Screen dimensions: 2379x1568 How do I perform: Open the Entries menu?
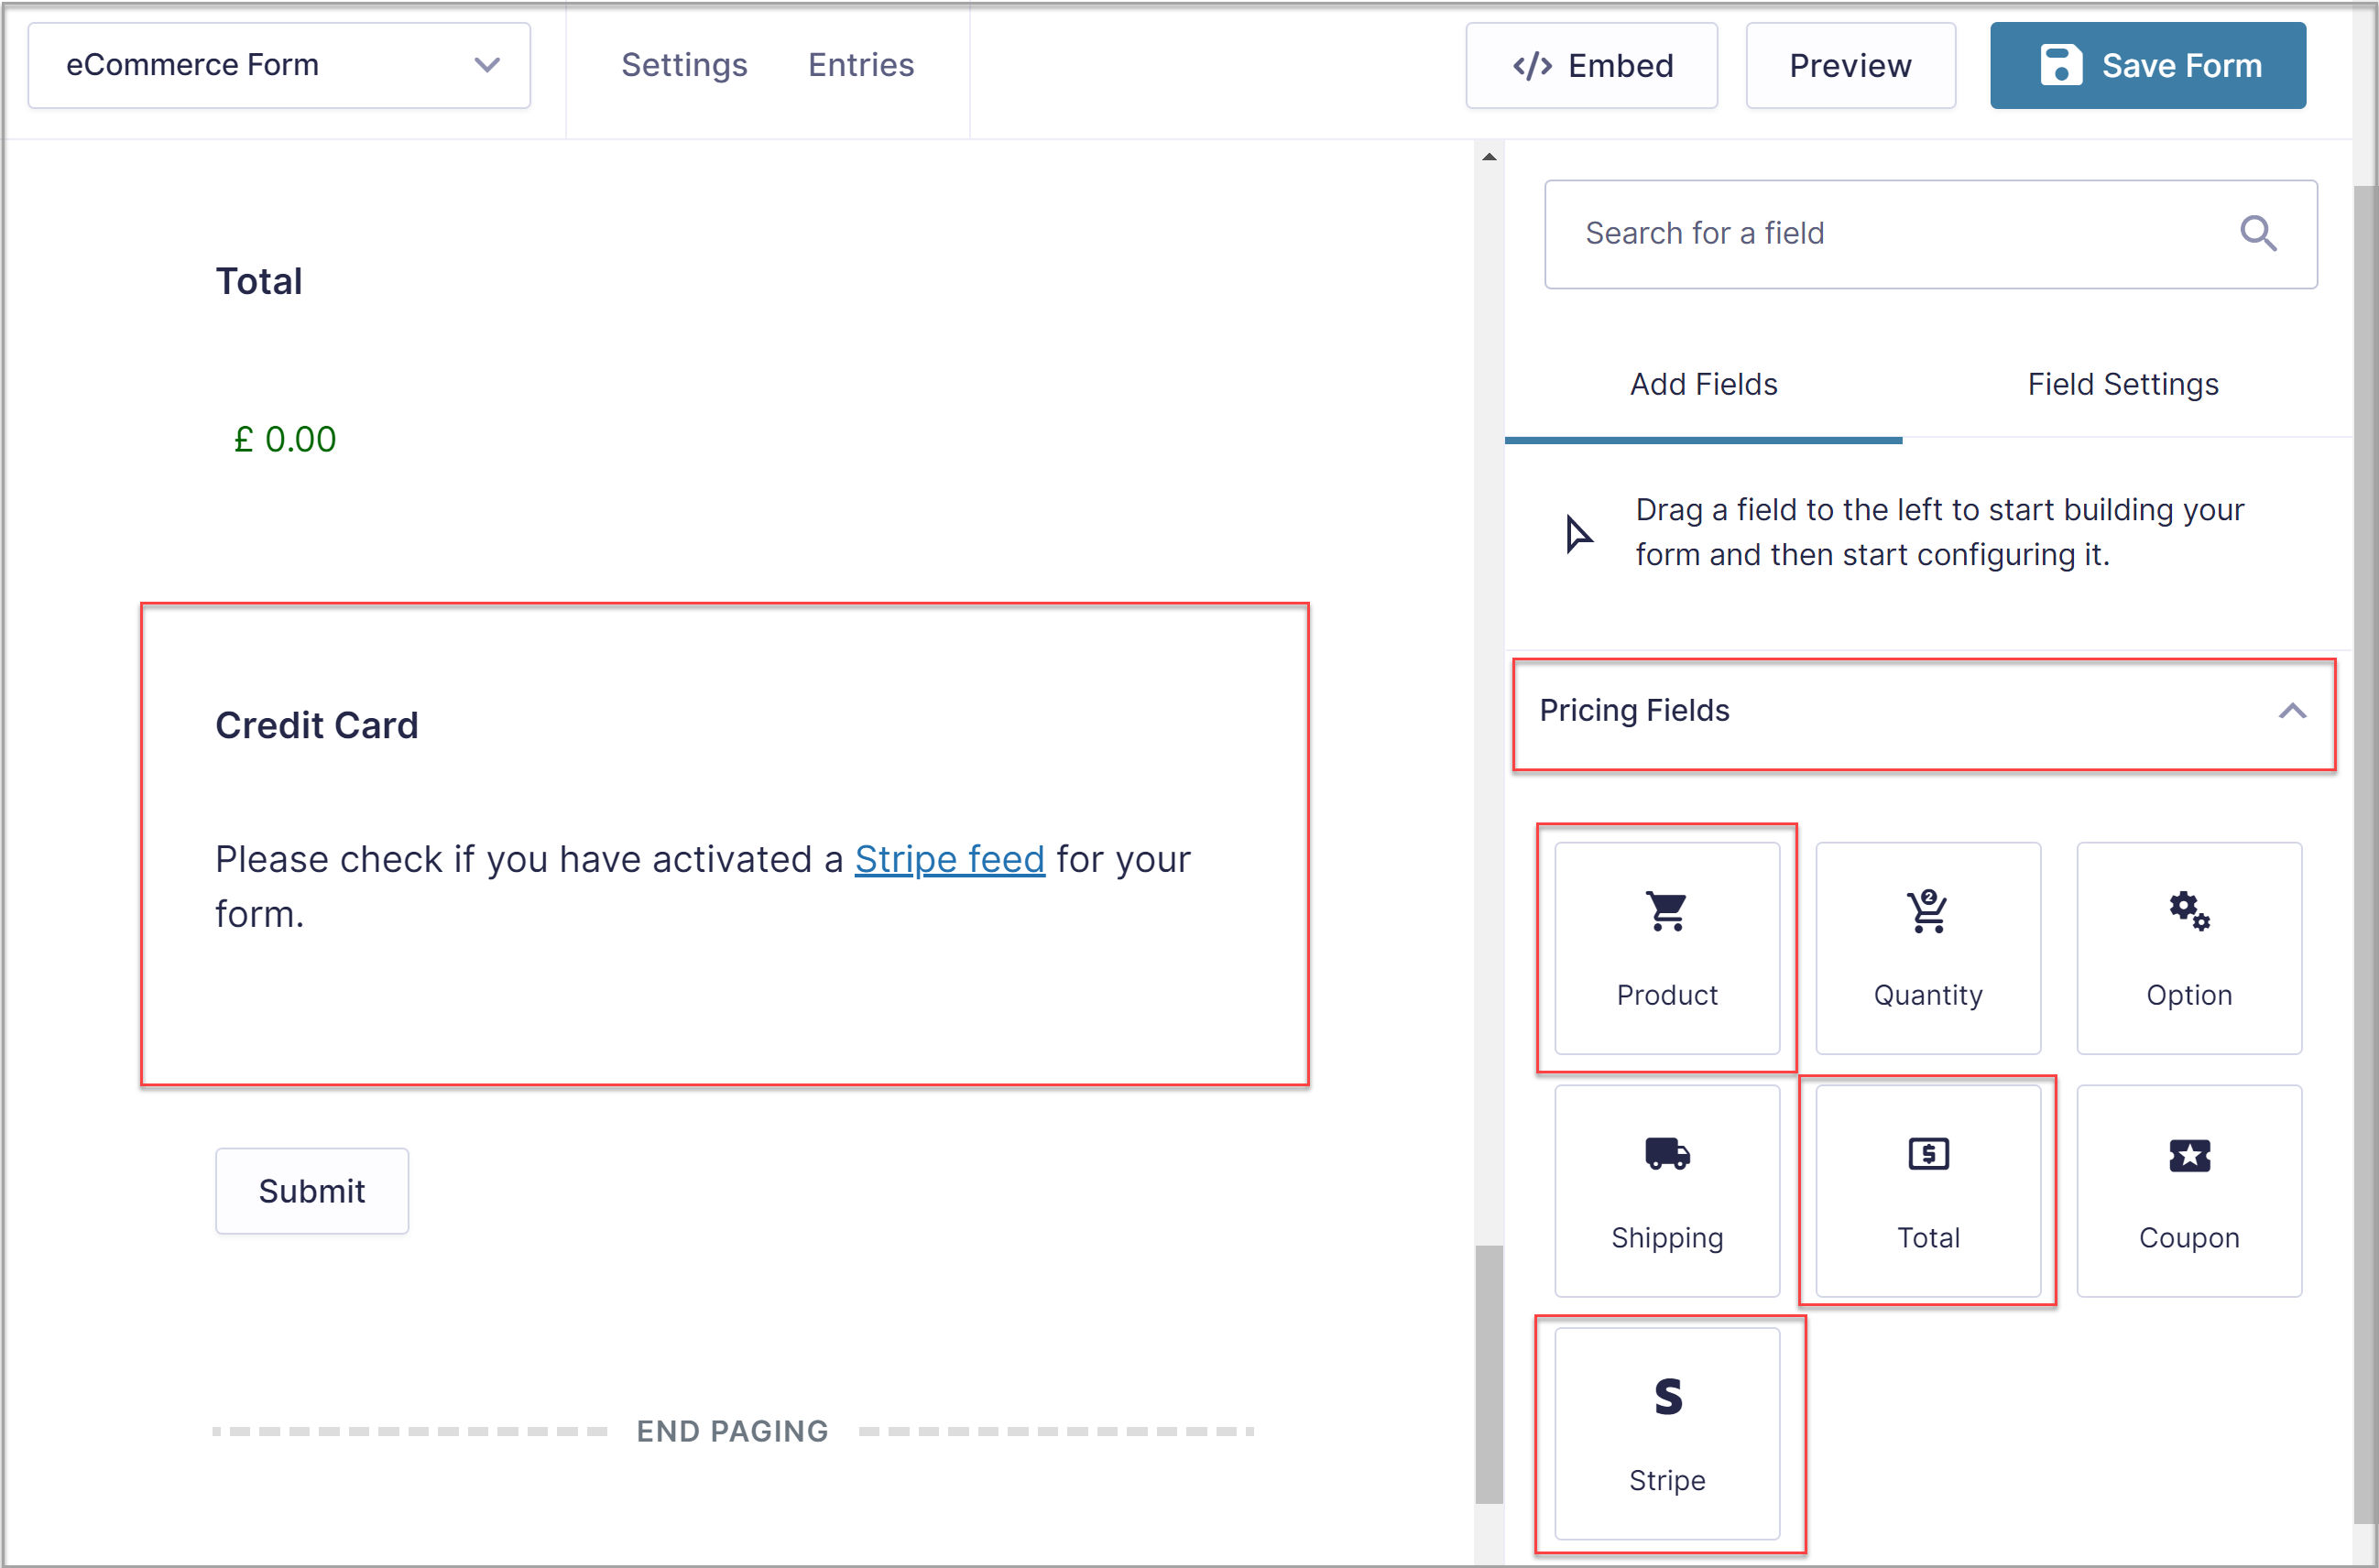(861, 65)
